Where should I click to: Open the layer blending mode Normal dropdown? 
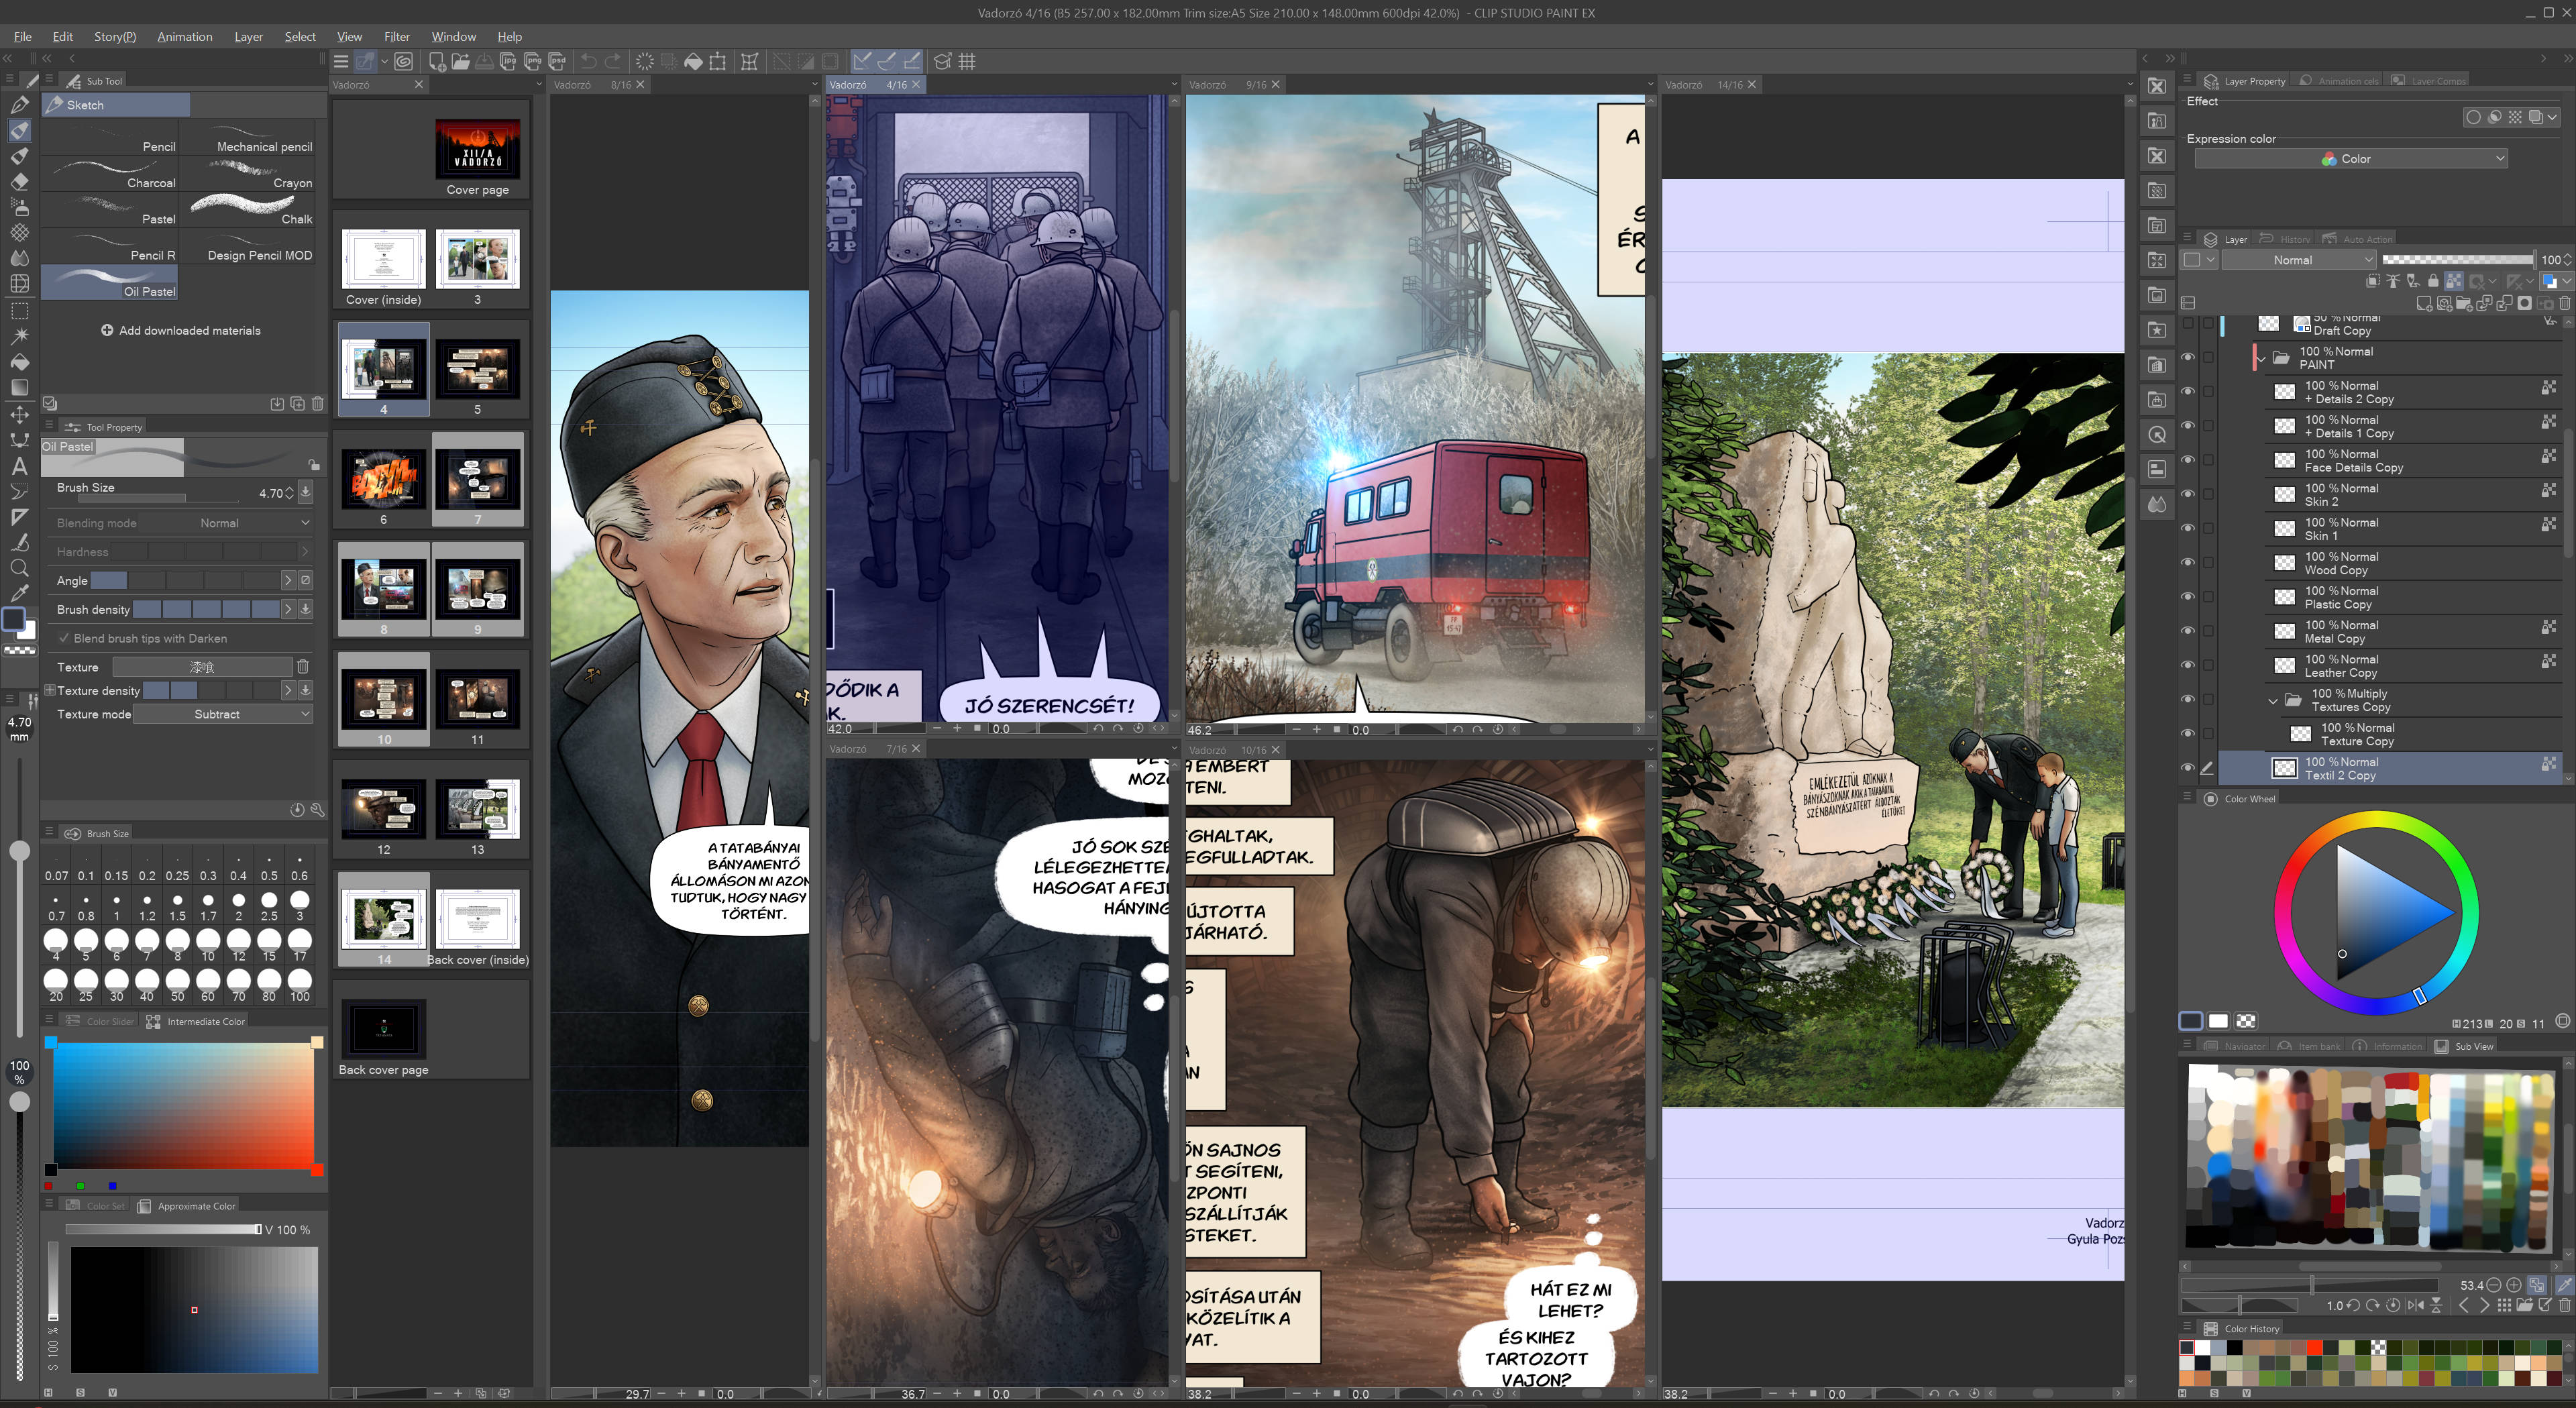(x=2298, y=260)
